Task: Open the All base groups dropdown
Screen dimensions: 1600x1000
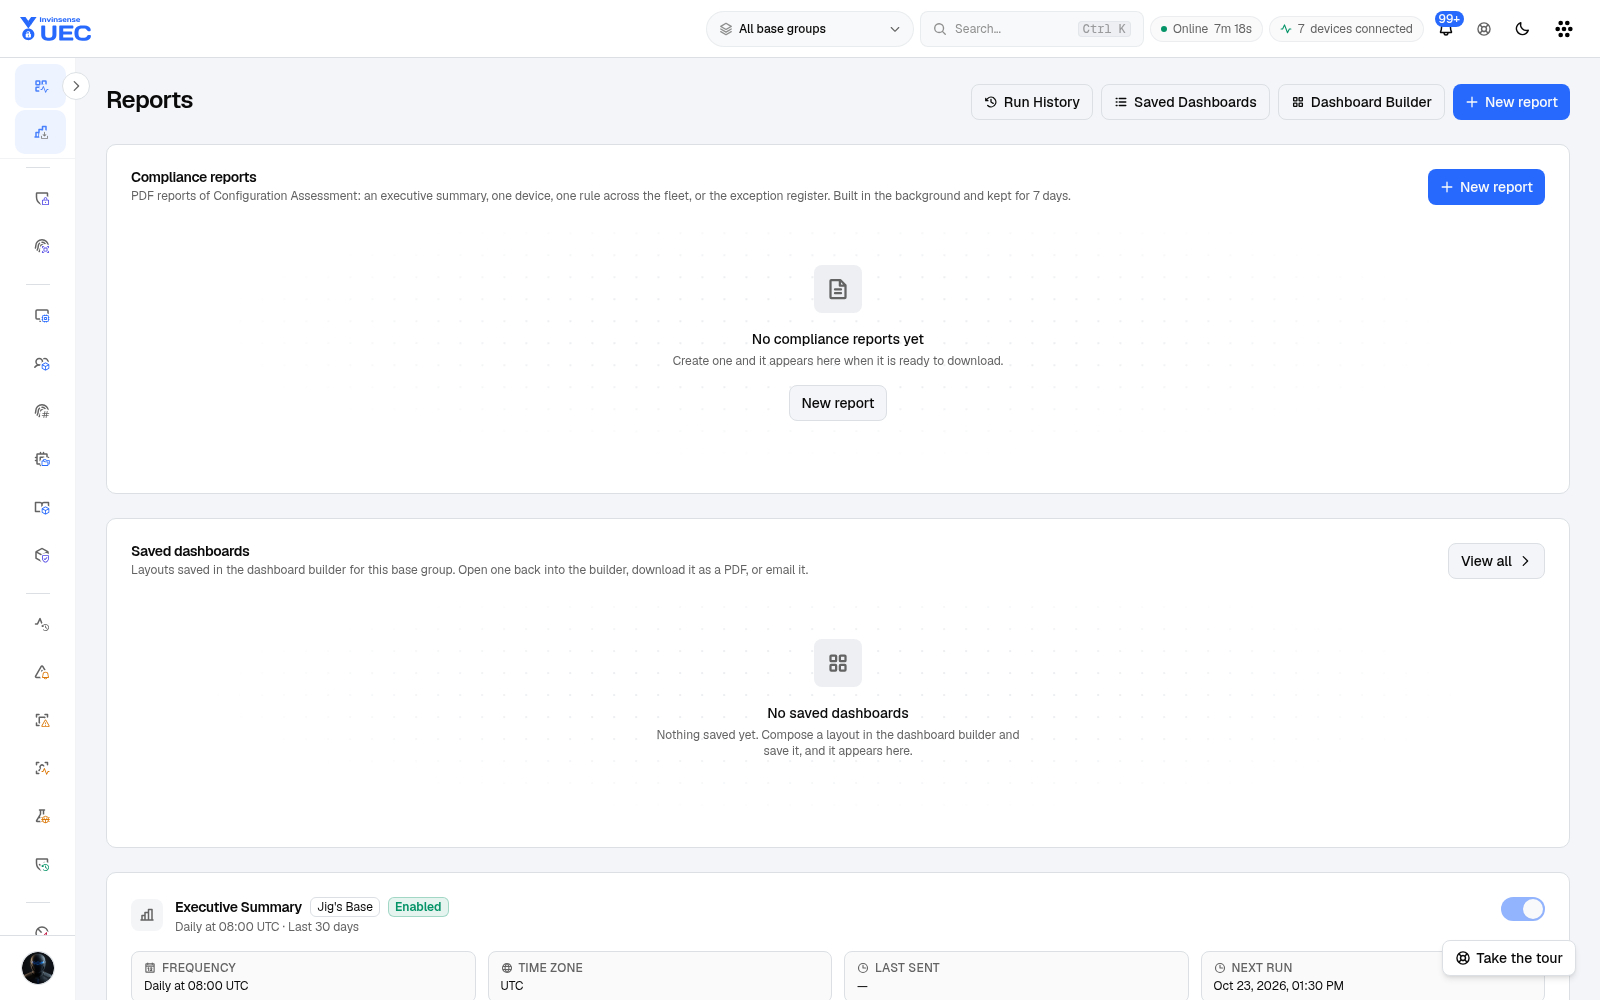Action: coord(810,29)
